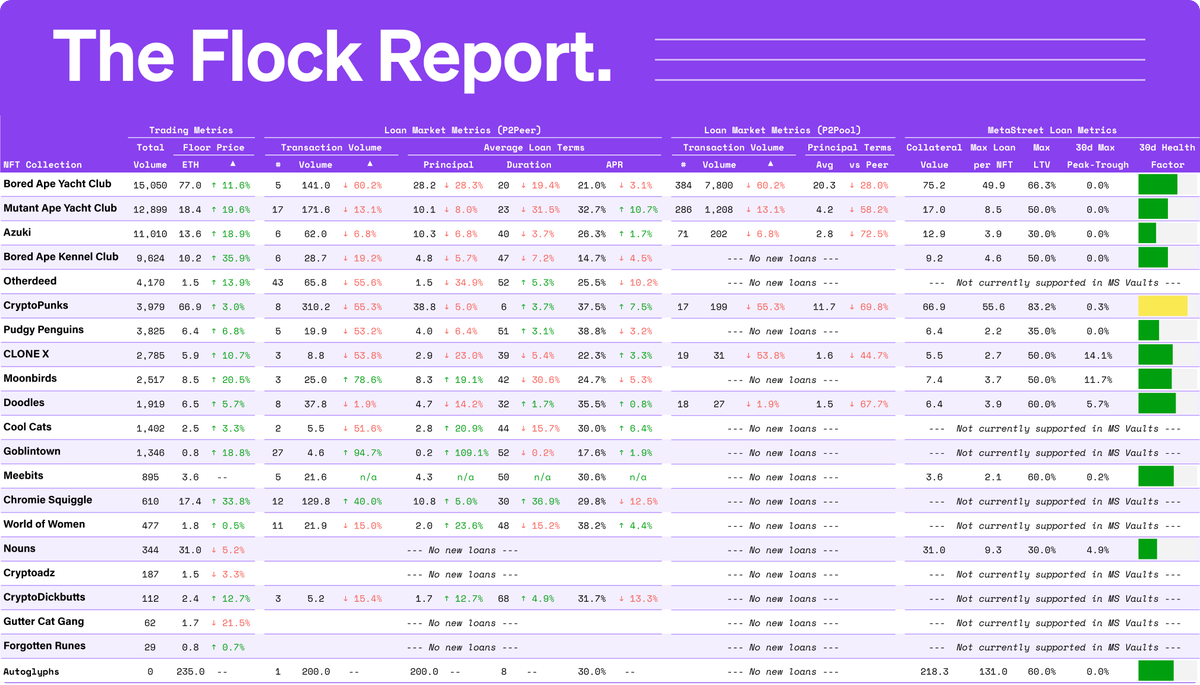Screen dimensions: 1200x685
Task: Select the "Trading Metrics" section header
Action: coord(191,130)
